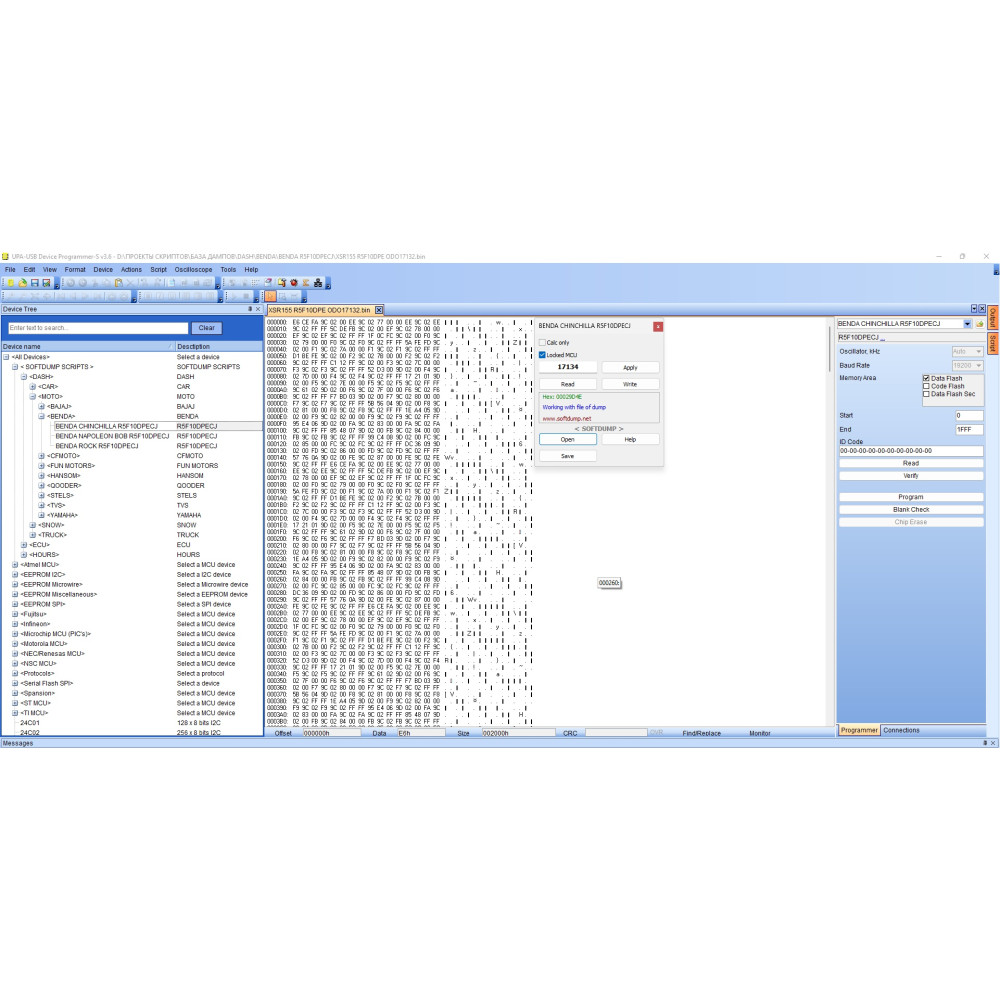Expand the ECU tree node
The width and height of the screenshot is (1000, 1000).
coord(24,545)
